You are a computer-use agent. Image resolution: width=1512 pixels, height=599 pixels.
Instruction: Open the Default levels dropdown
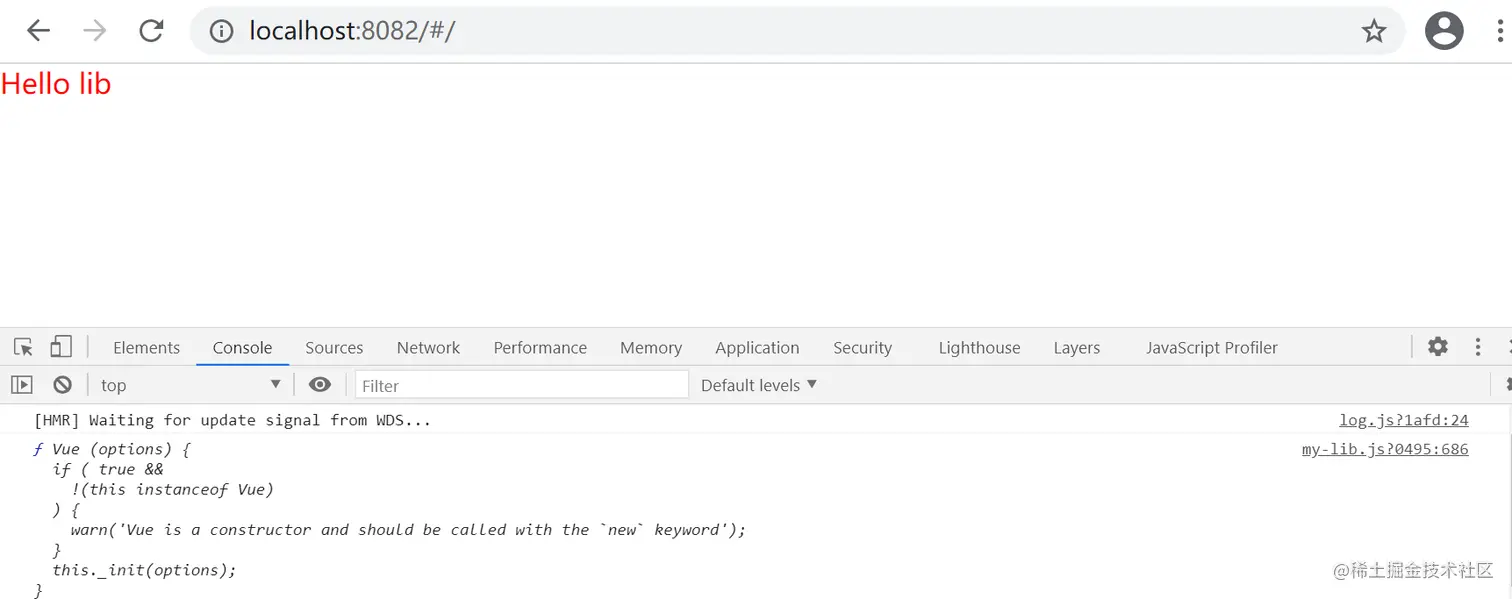[x=759, y=385]
